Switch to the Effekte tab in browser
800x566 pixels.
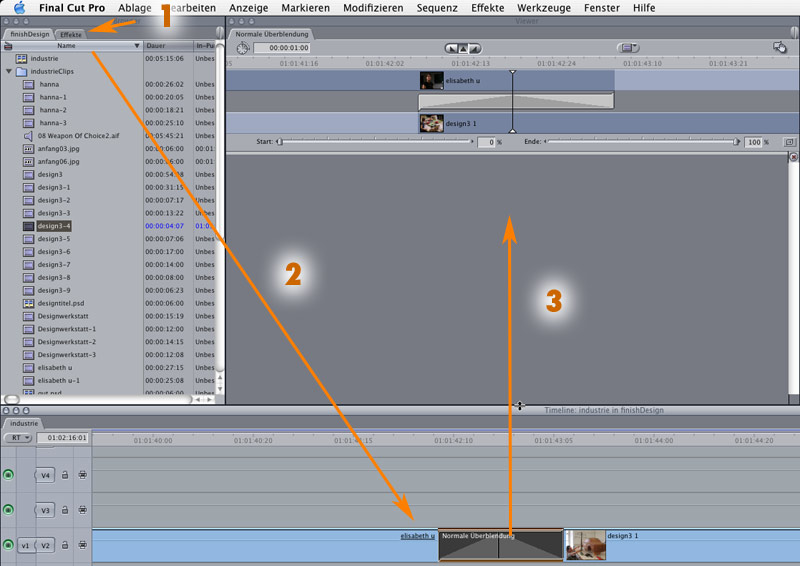point(71,34)
